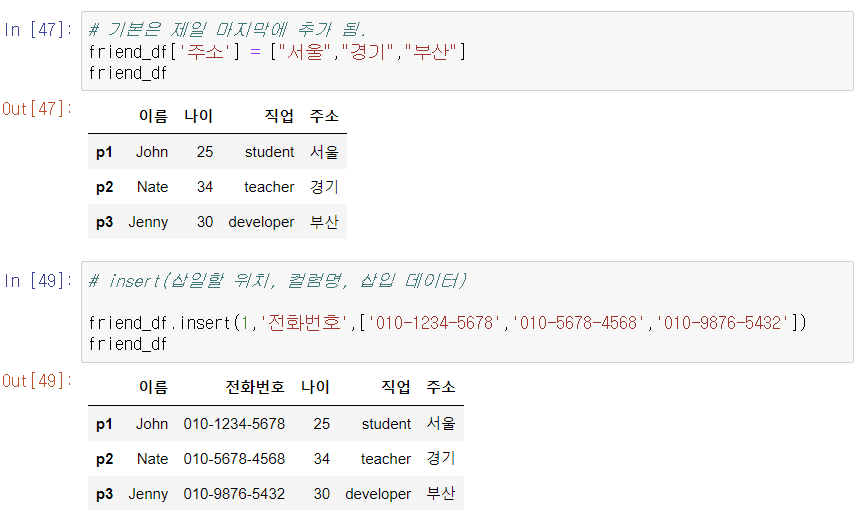Click phone number 010-9876-5432 in output table
This screenshot has width=867, height=512.
click(234, 493)
